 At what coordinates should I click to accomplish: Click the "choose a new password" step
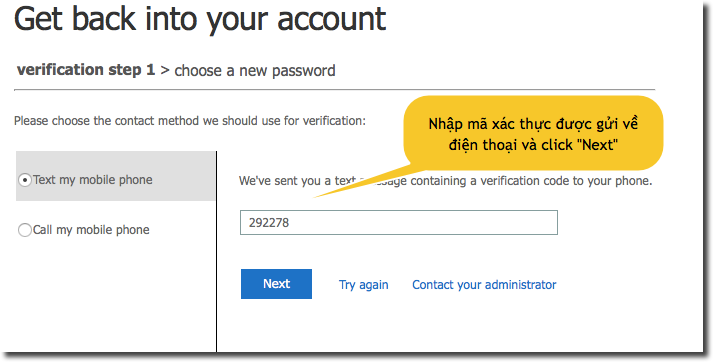255,71
